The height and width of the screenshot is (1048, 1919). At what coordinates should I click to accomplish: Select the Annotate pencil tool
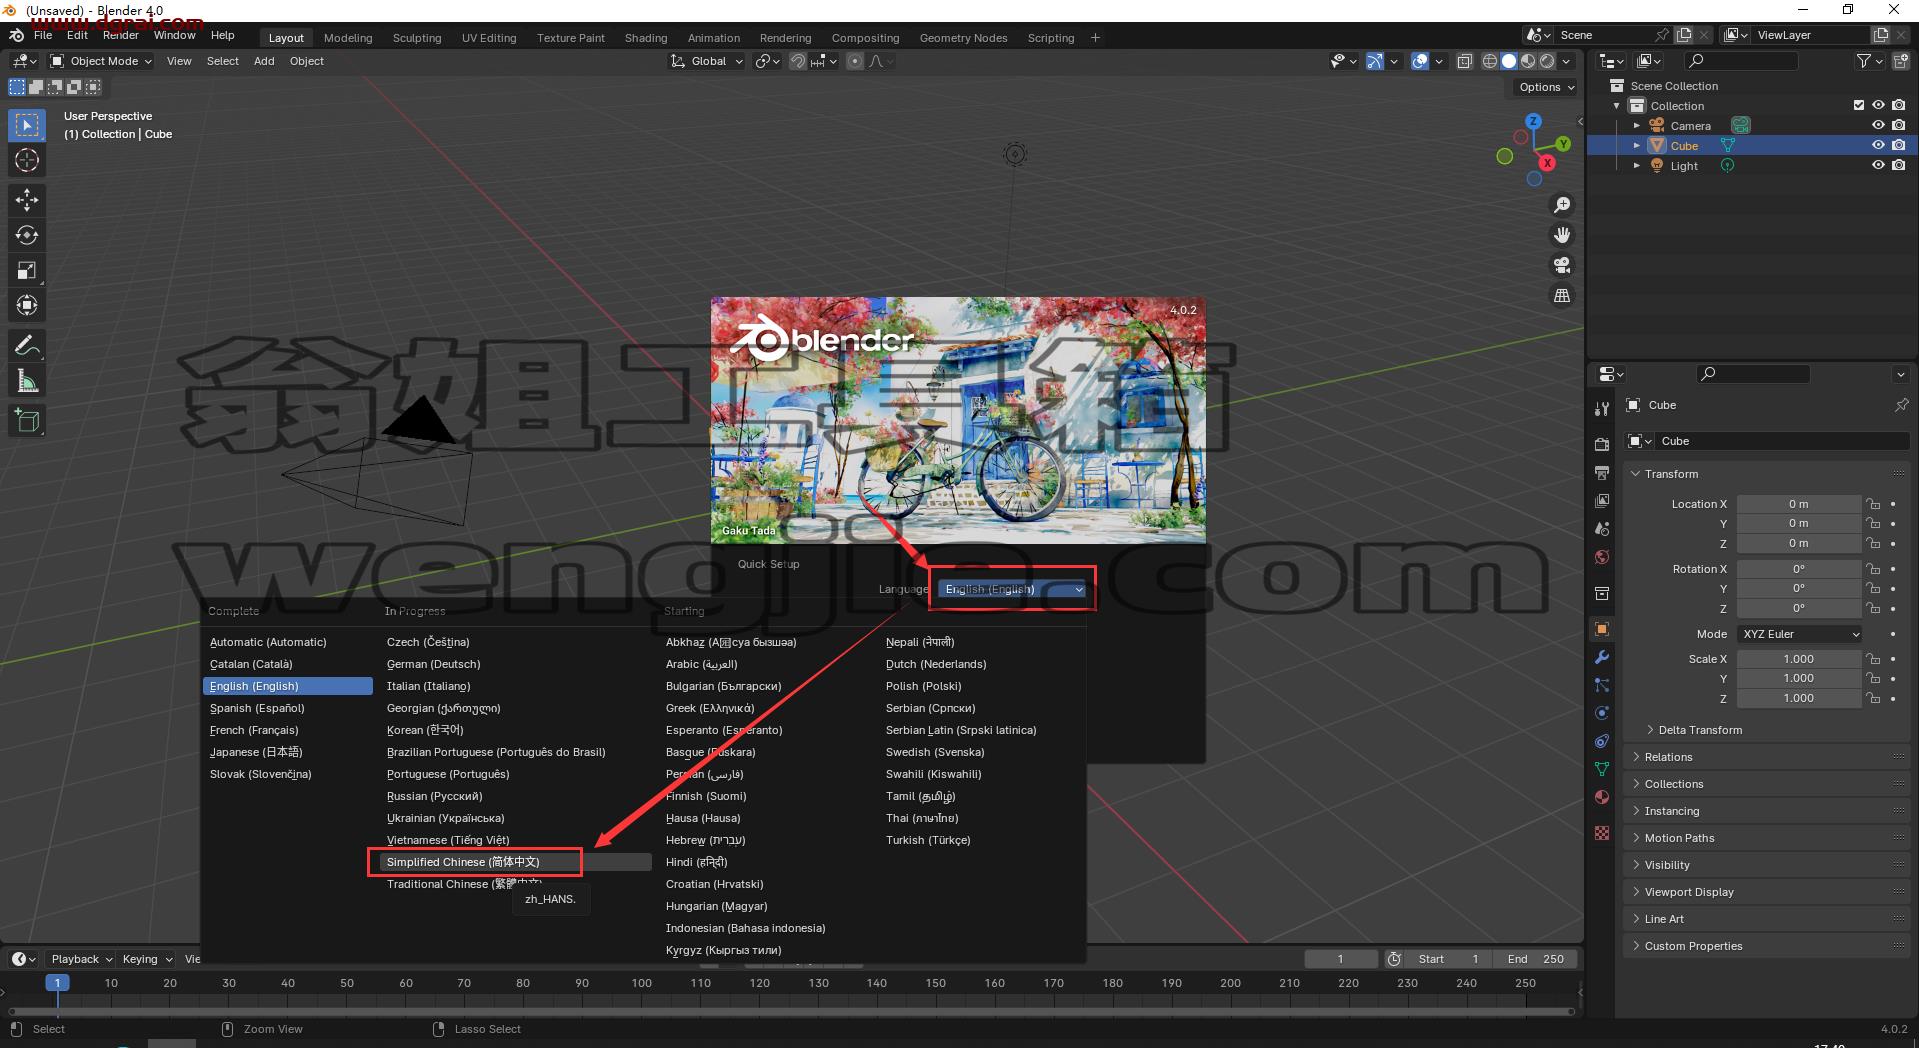[27, 346]
